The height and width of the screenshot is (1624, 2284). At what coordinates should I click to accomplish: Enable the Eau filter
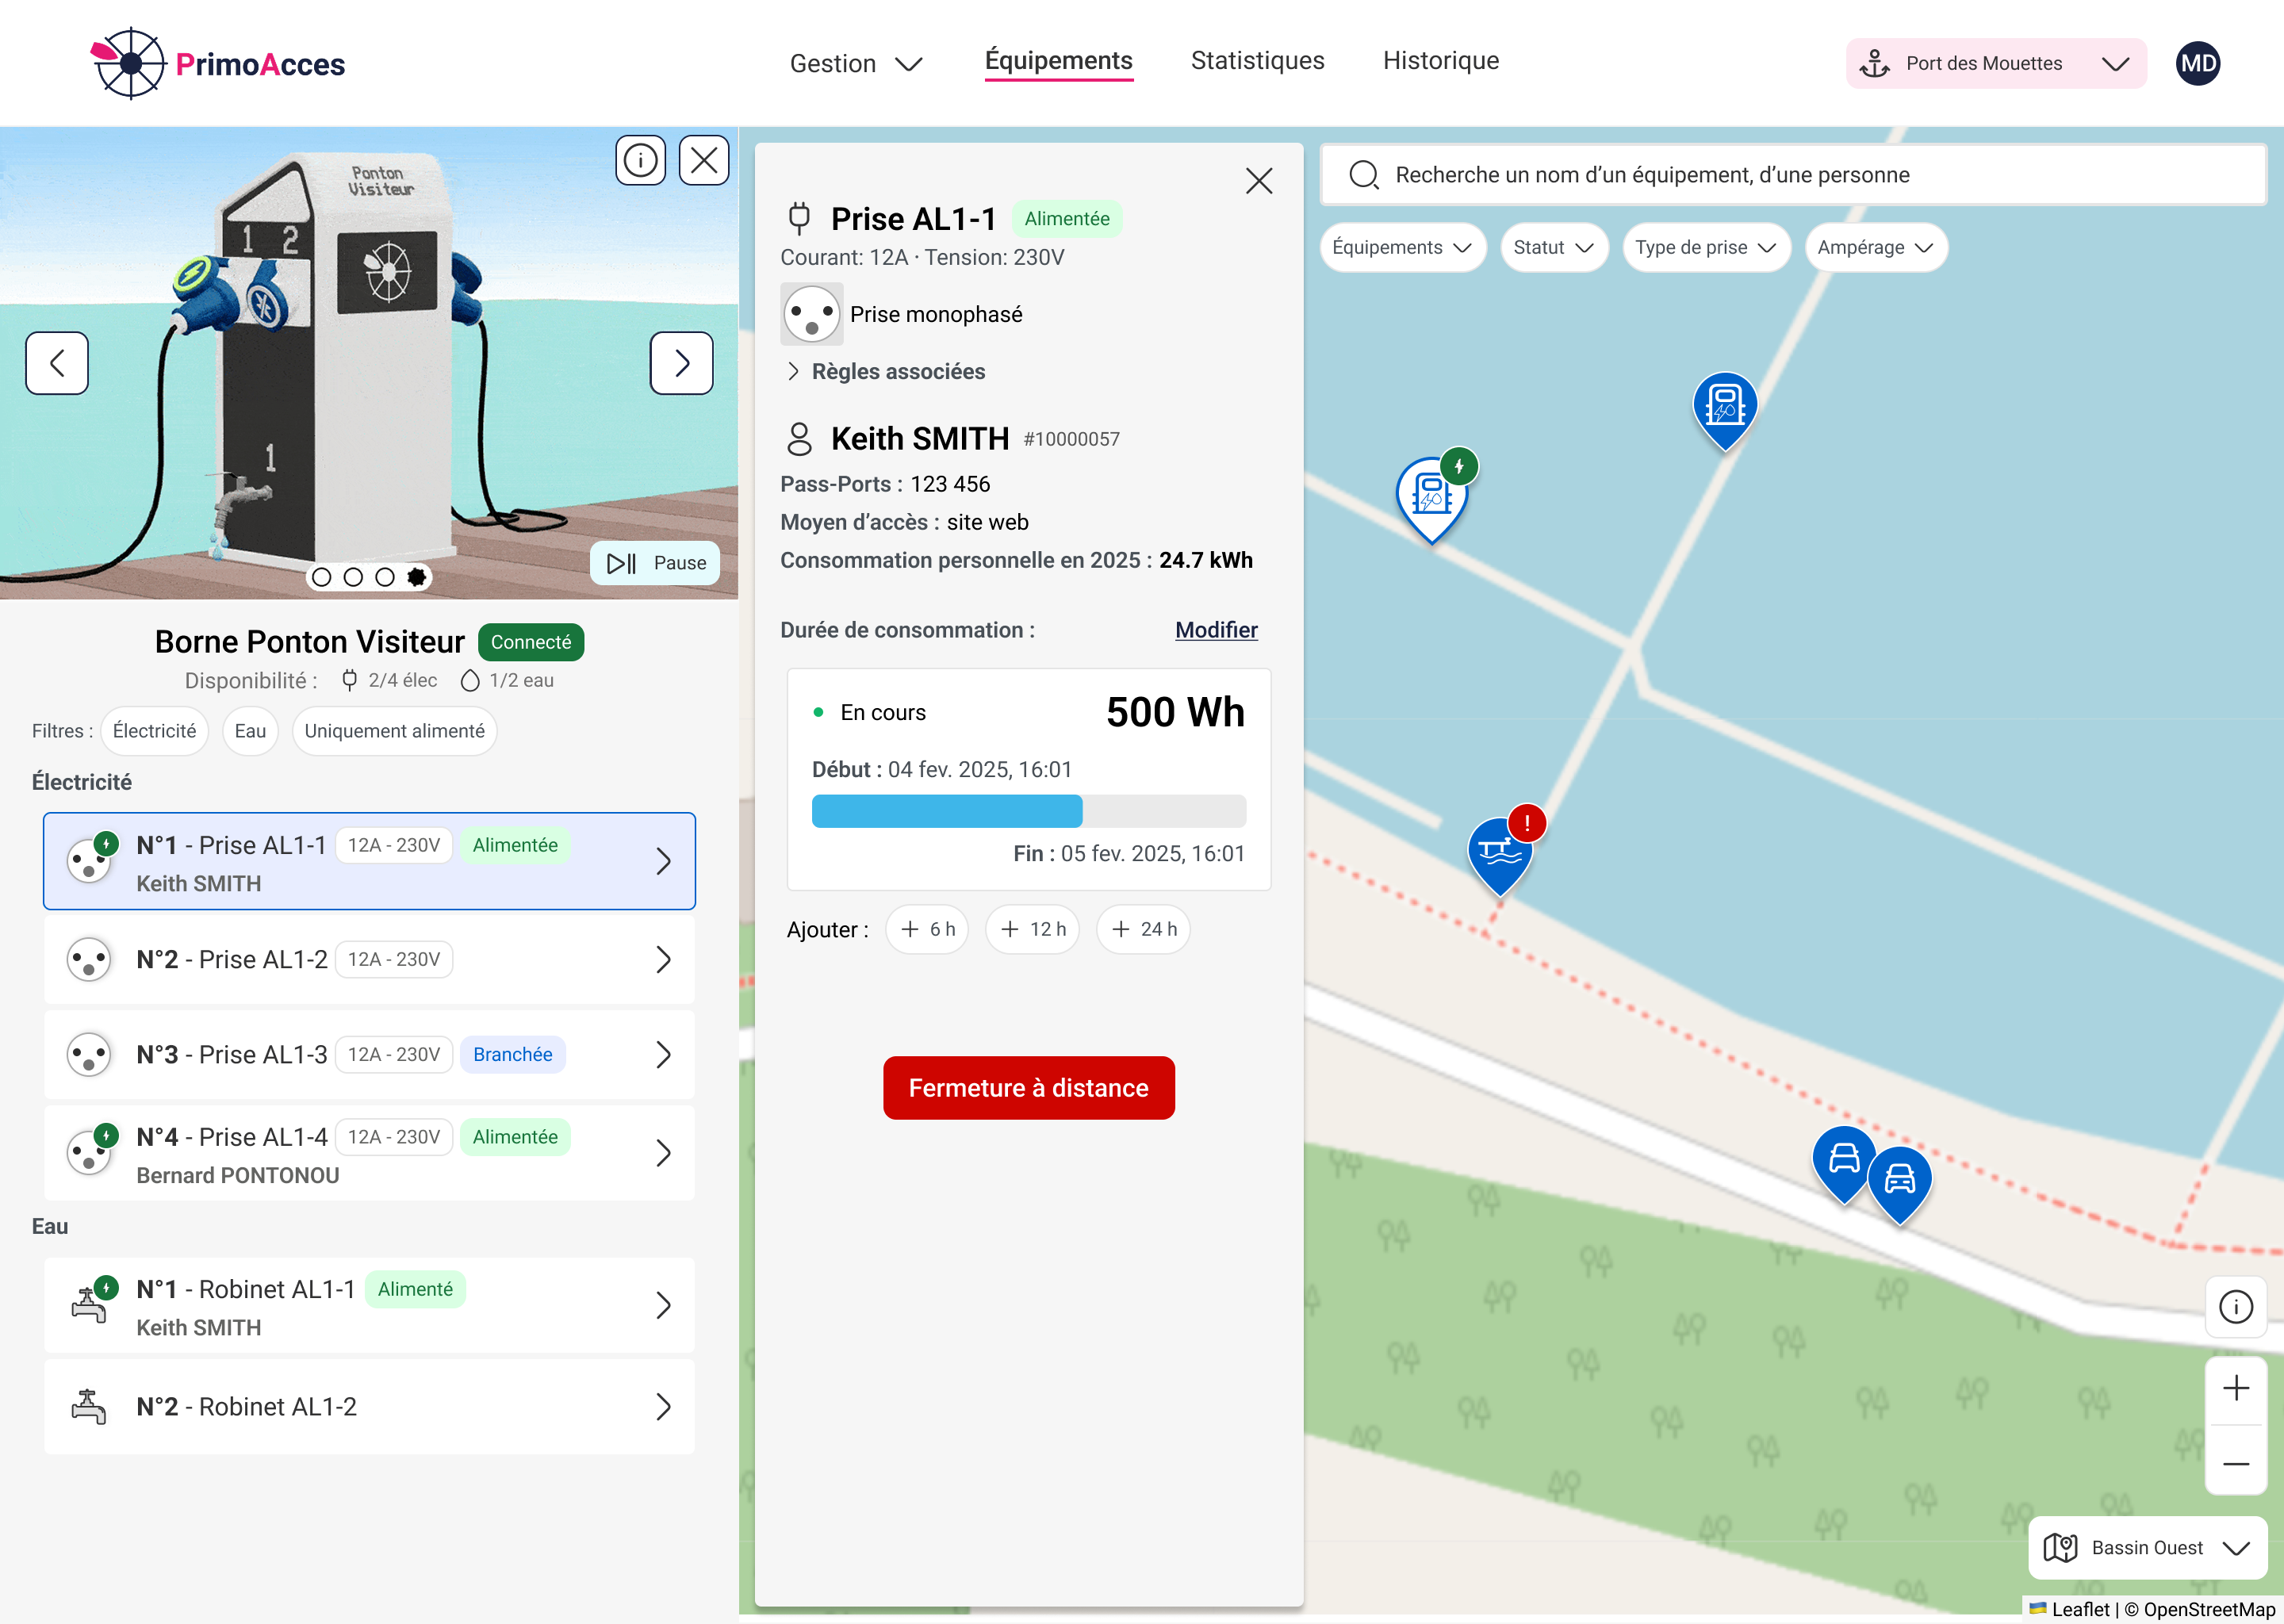249,731
